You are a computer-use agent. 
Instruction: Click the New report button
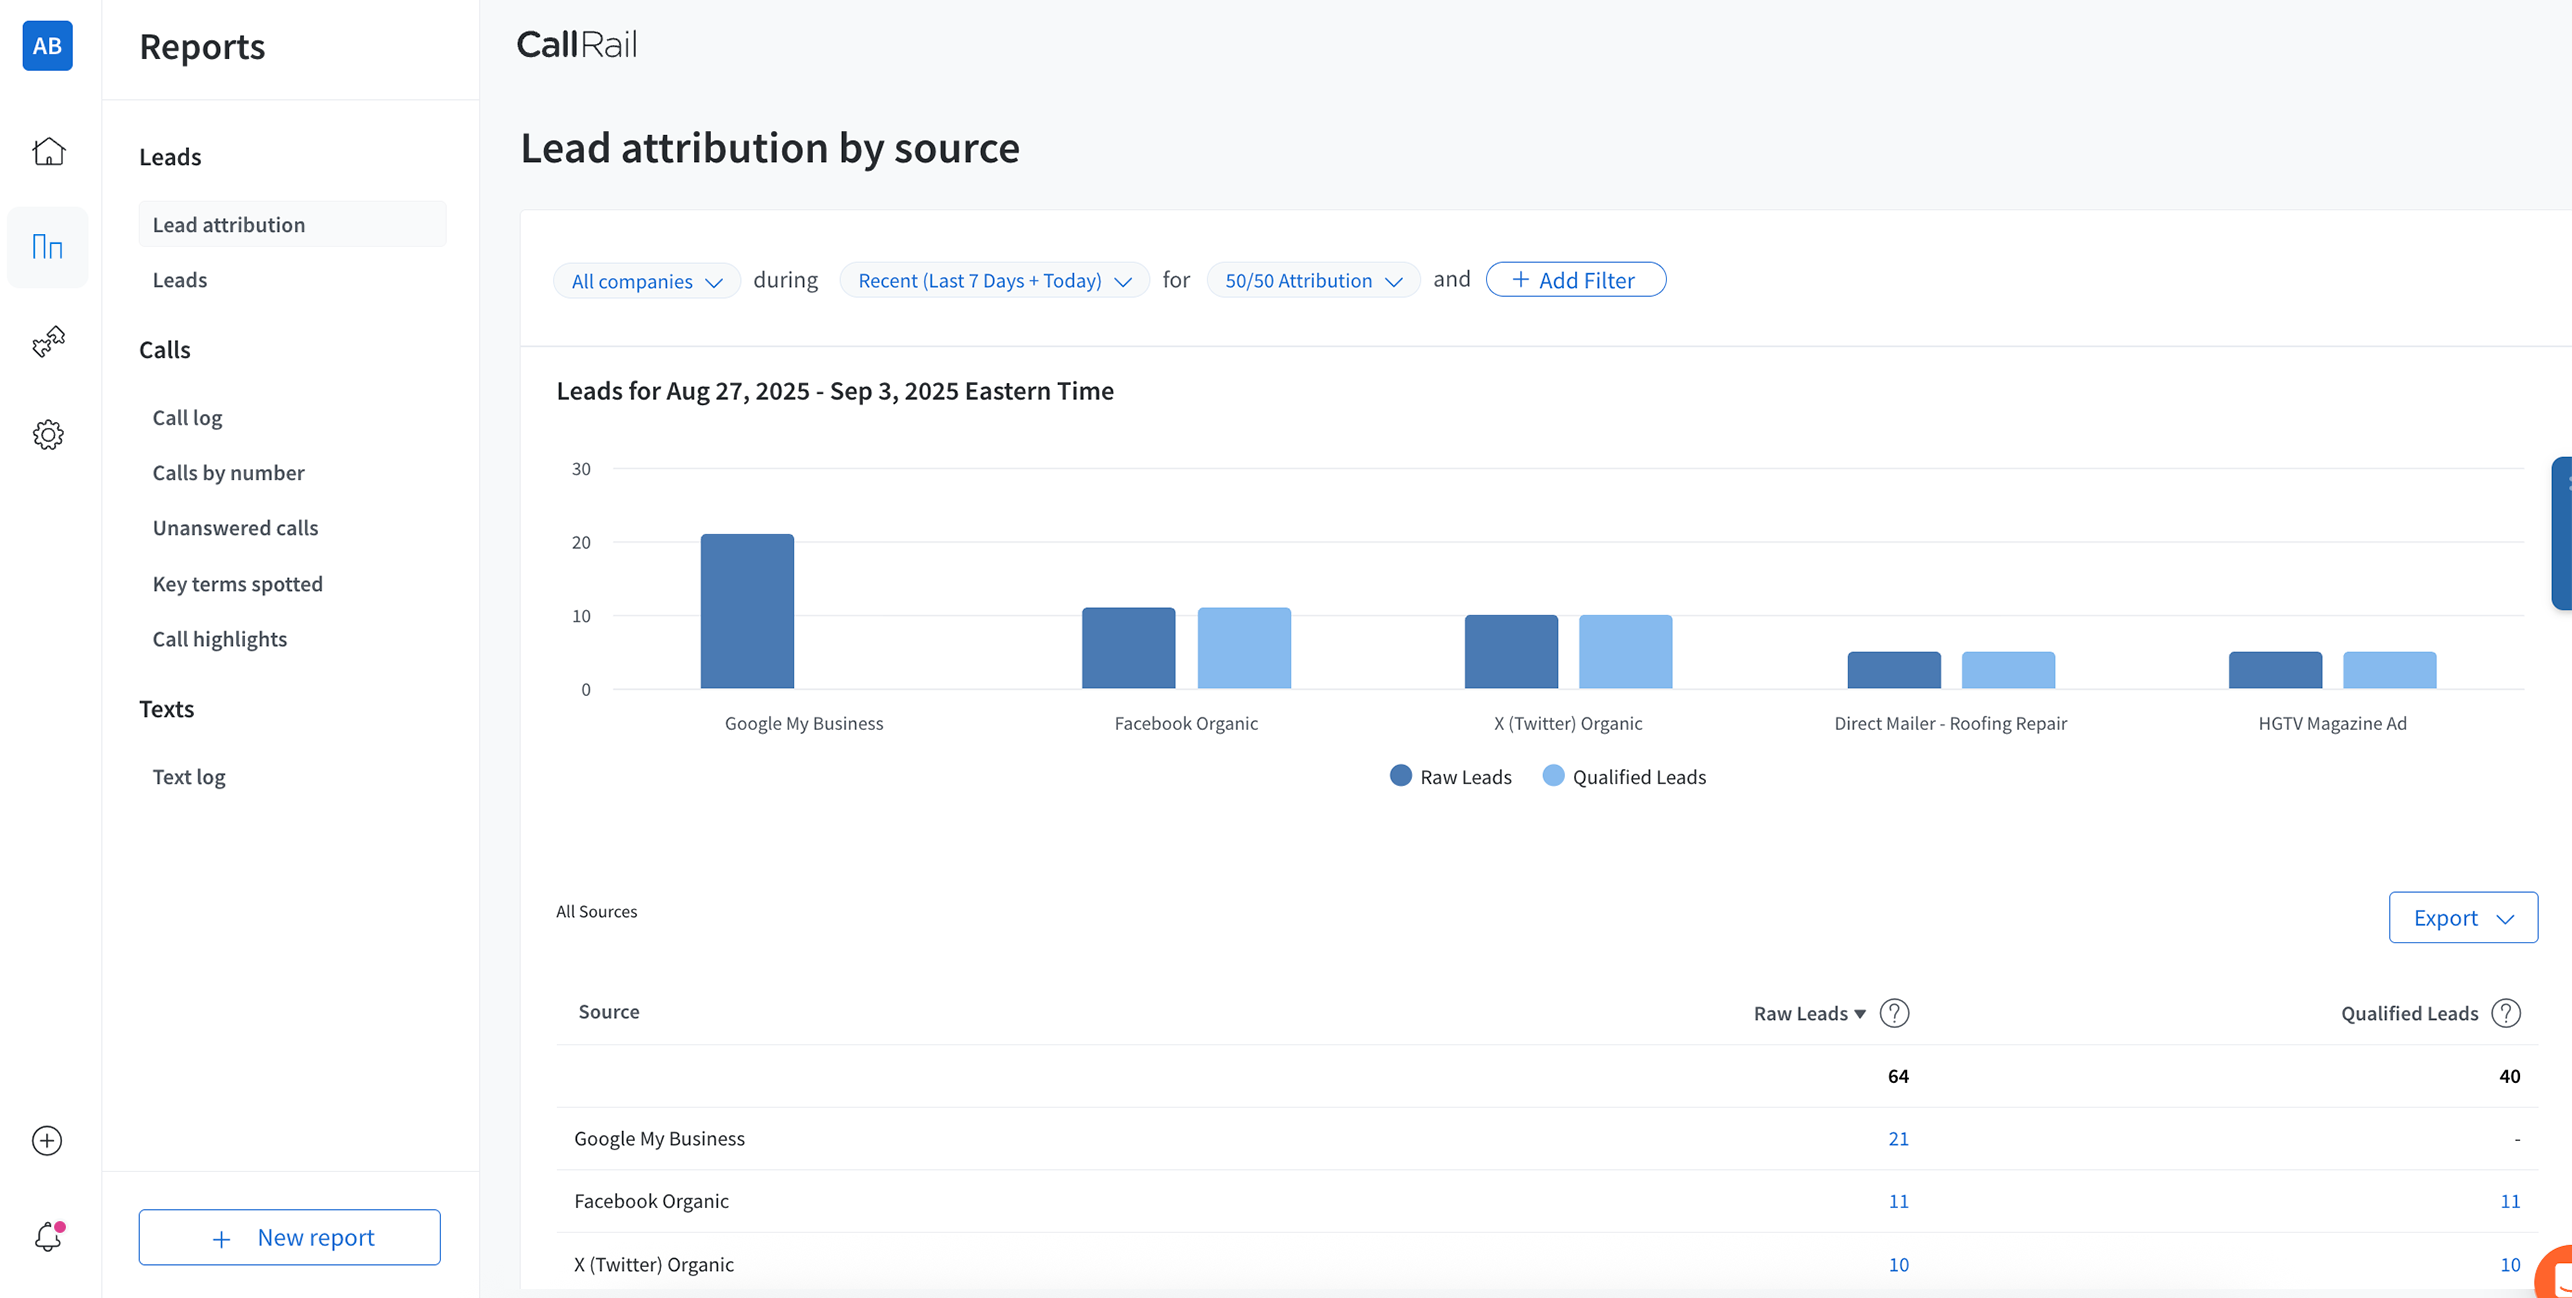pos(289,1237)
